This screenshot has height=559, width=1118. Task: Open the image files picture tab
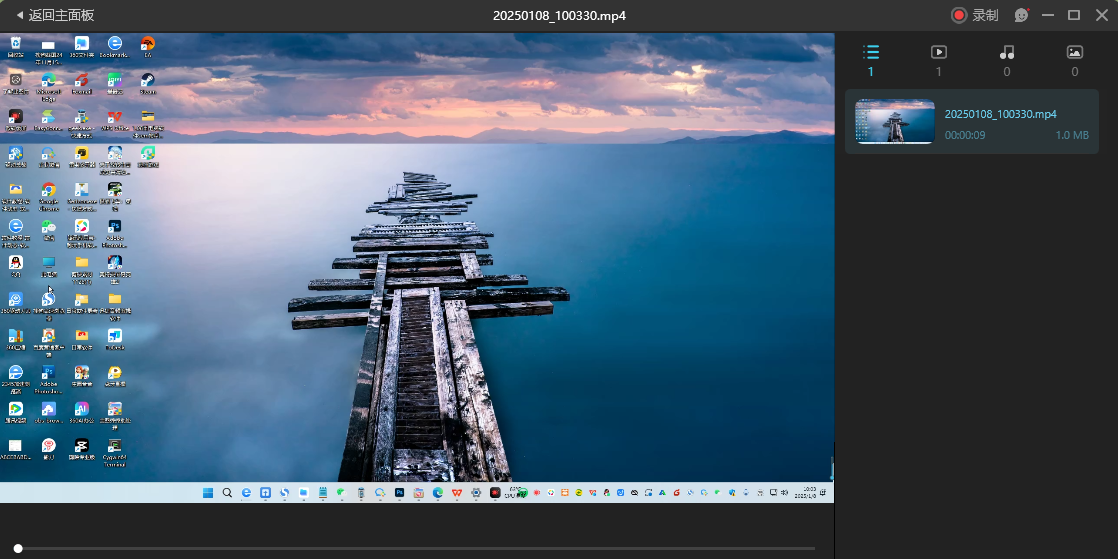1075,59
